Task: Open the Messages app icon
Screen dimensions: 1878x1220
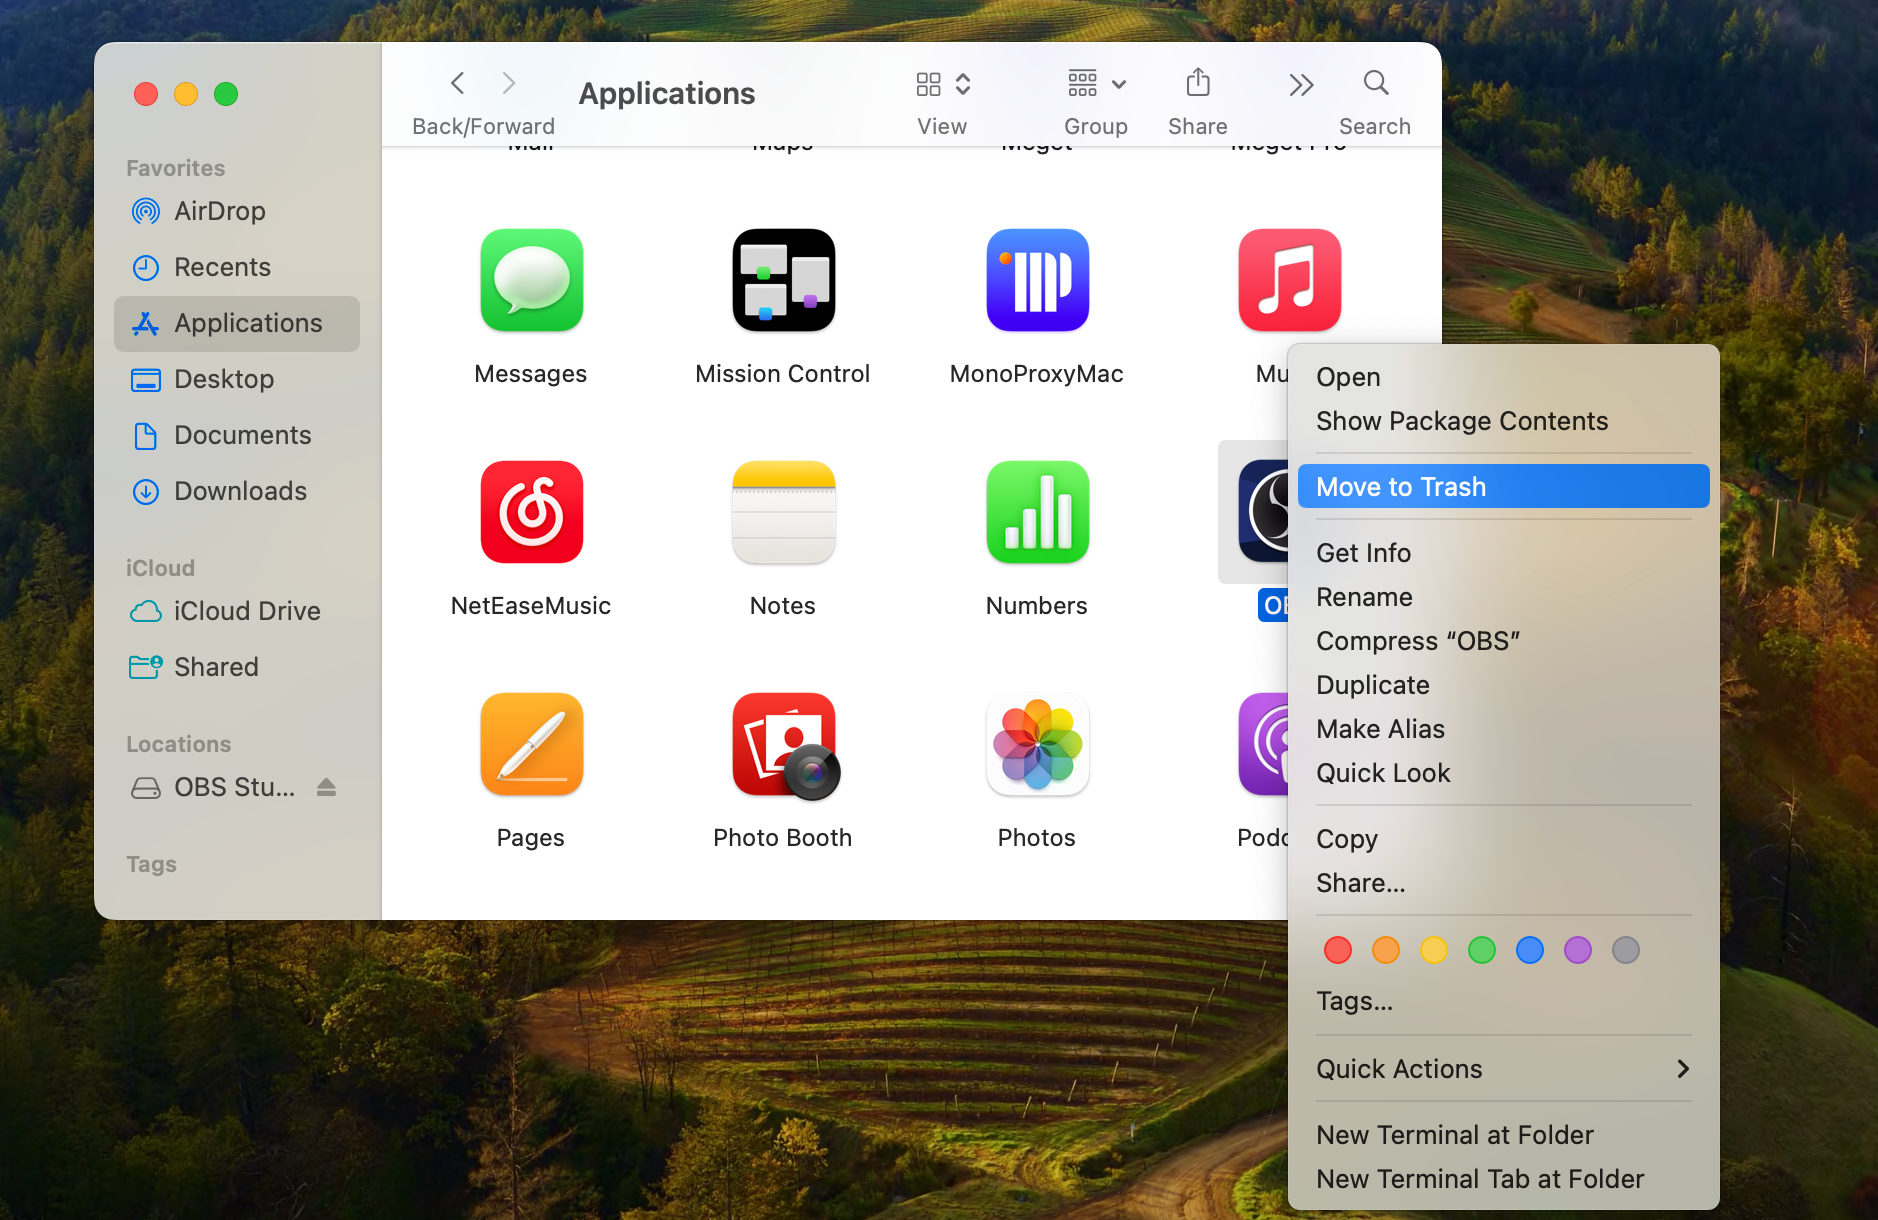Action: (531, 281)
